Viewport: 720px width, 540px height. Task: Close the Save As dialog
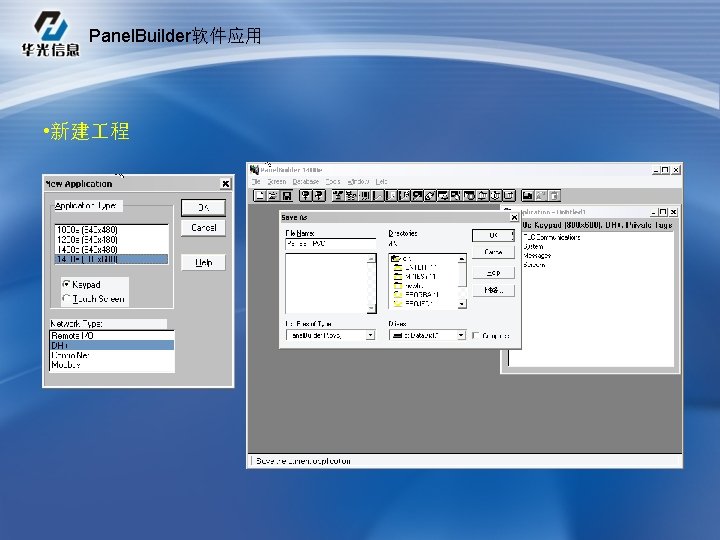514,217
